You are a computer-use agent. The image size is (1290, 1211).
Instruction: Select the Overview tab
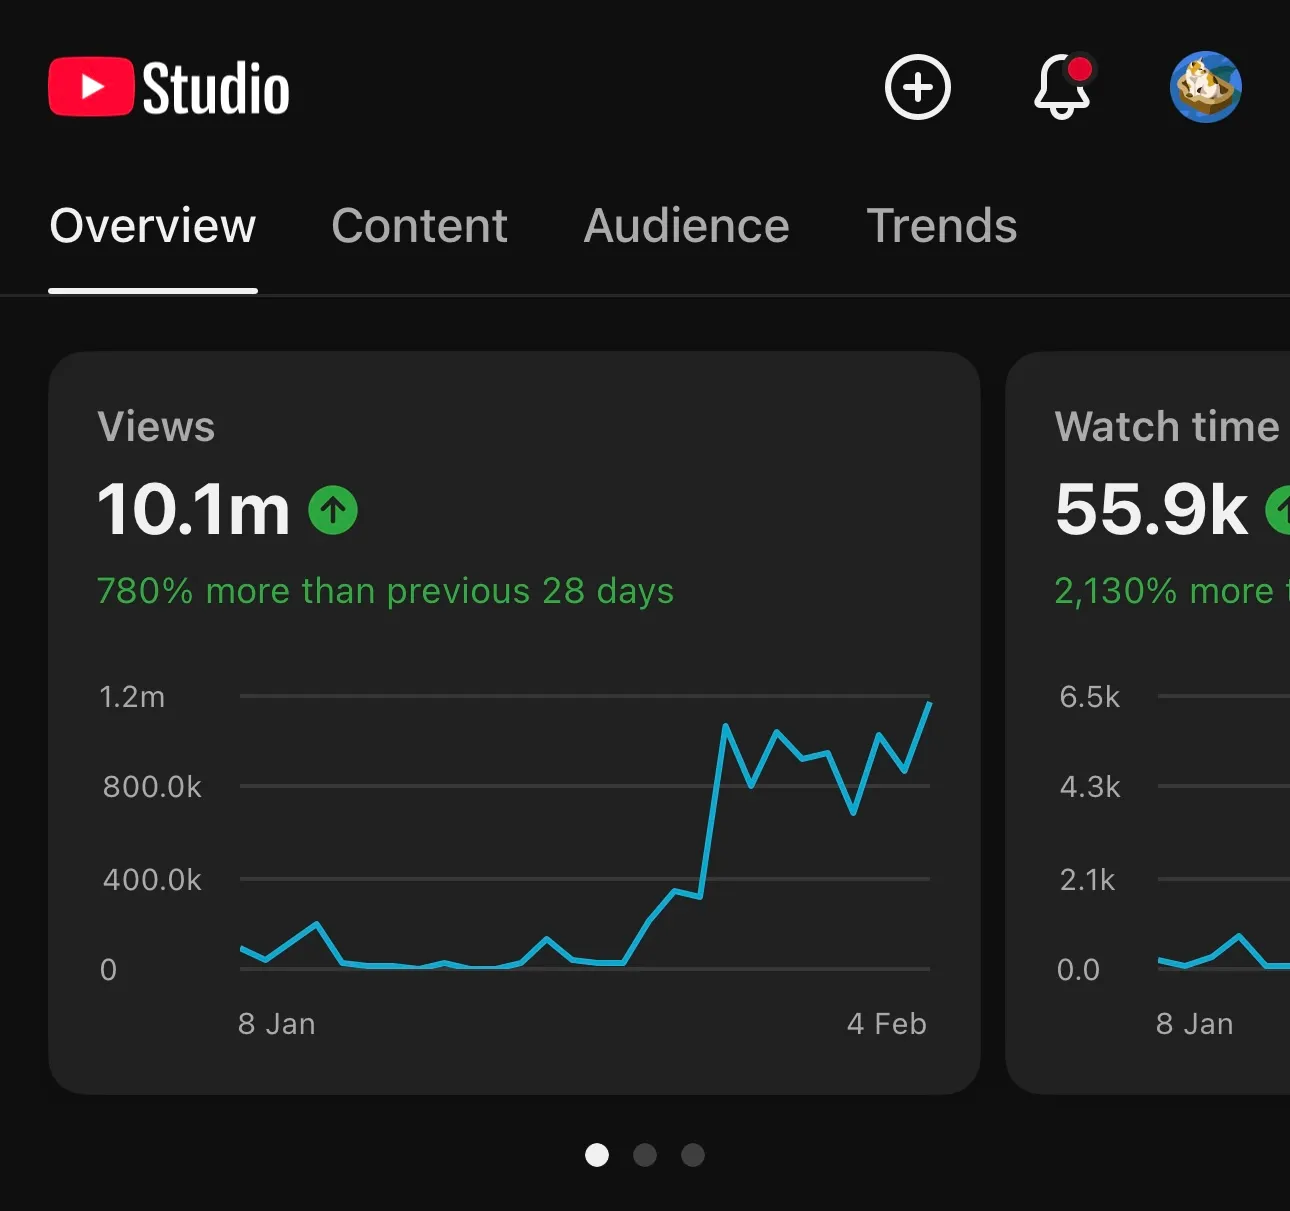coord(153,226)
